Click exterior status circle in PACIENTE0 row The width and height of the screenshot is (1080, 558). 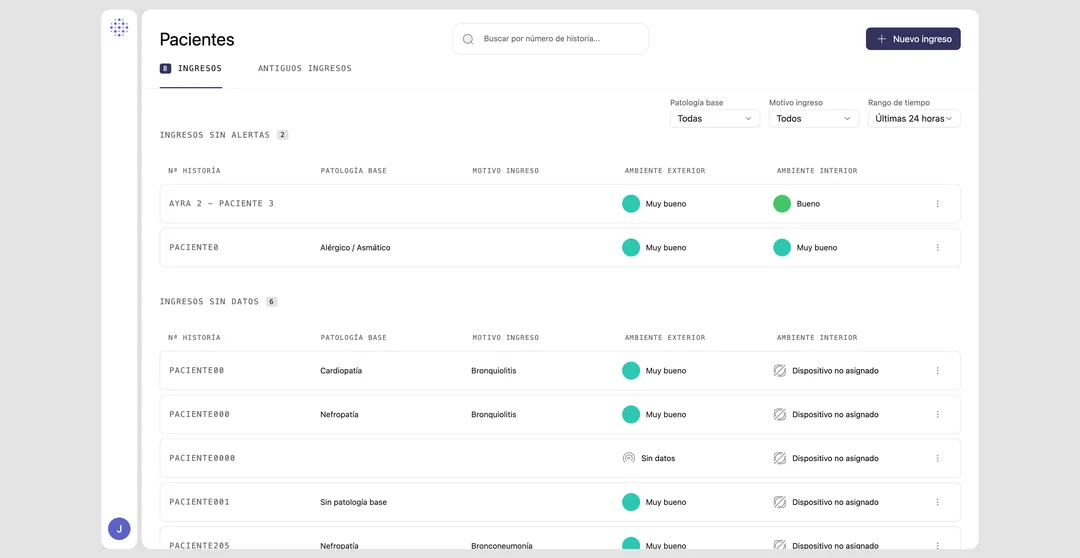click(x=631, y=247)
